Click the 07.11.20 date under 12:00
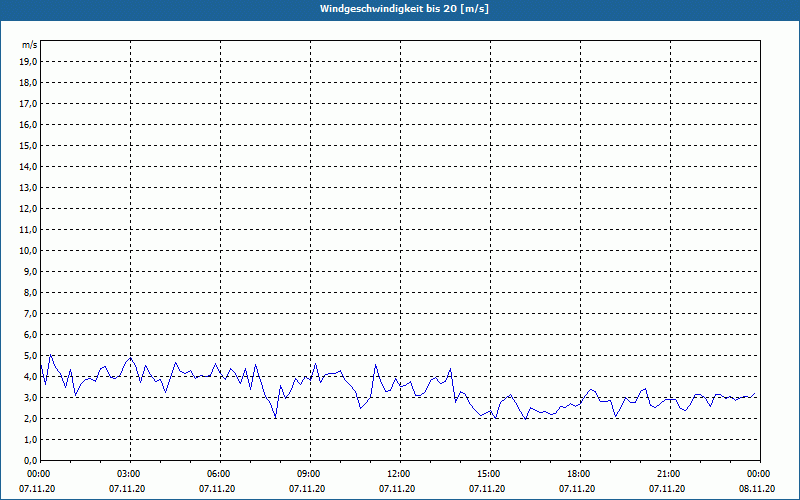800x500 pixels. pos(397,489)
